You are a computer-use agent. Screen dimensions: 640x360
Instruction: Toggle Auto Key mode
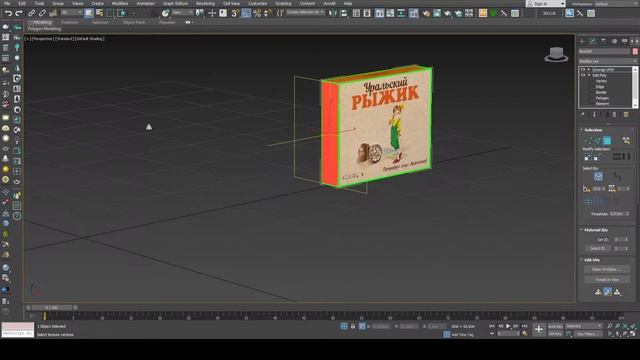click(x=555, y=326)
